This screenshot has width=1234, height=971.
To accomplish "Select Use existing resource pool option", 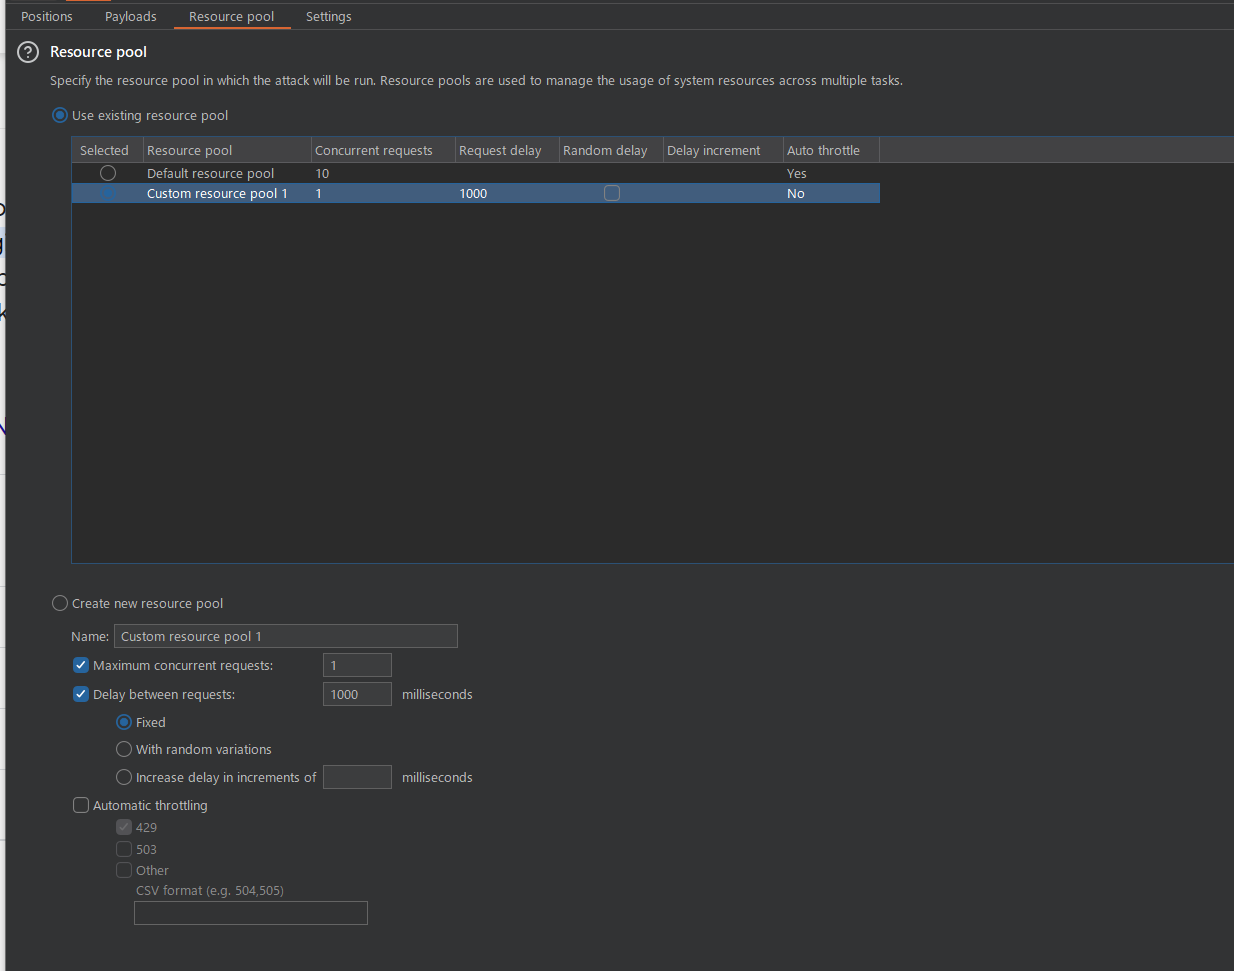I will pyautogui.click(x=60, y=115).
